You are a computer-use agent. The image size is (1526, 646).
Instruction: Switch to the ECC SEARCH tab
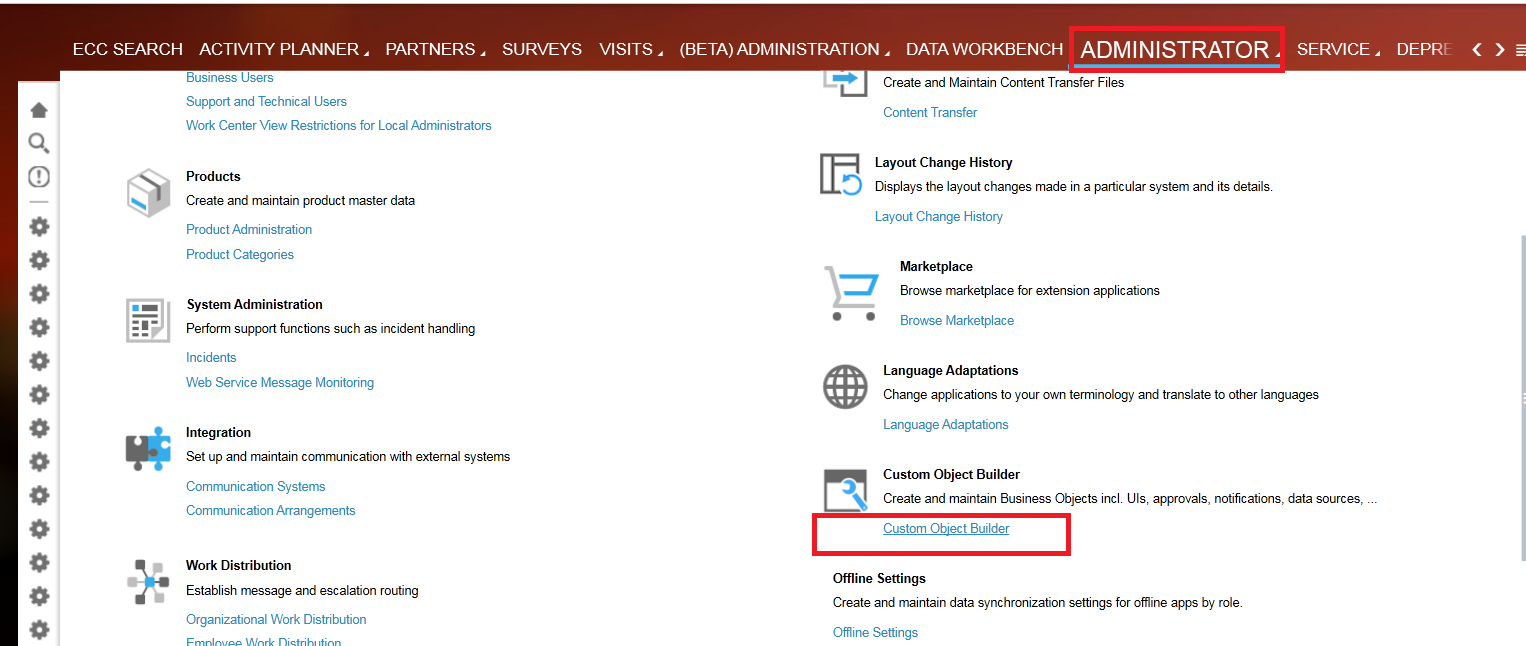click(x=128, y=49)
